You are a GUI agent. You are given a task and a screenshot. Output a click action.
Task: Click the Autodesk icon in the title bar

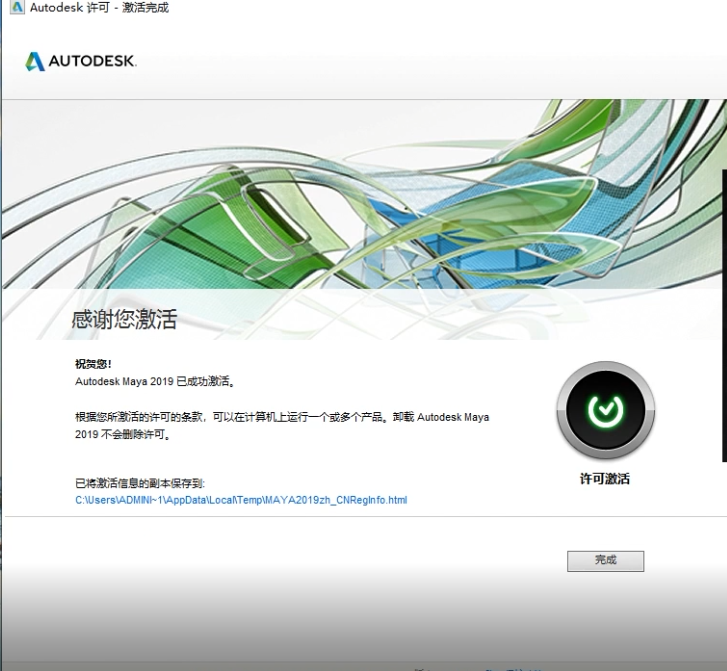(17, 7)
